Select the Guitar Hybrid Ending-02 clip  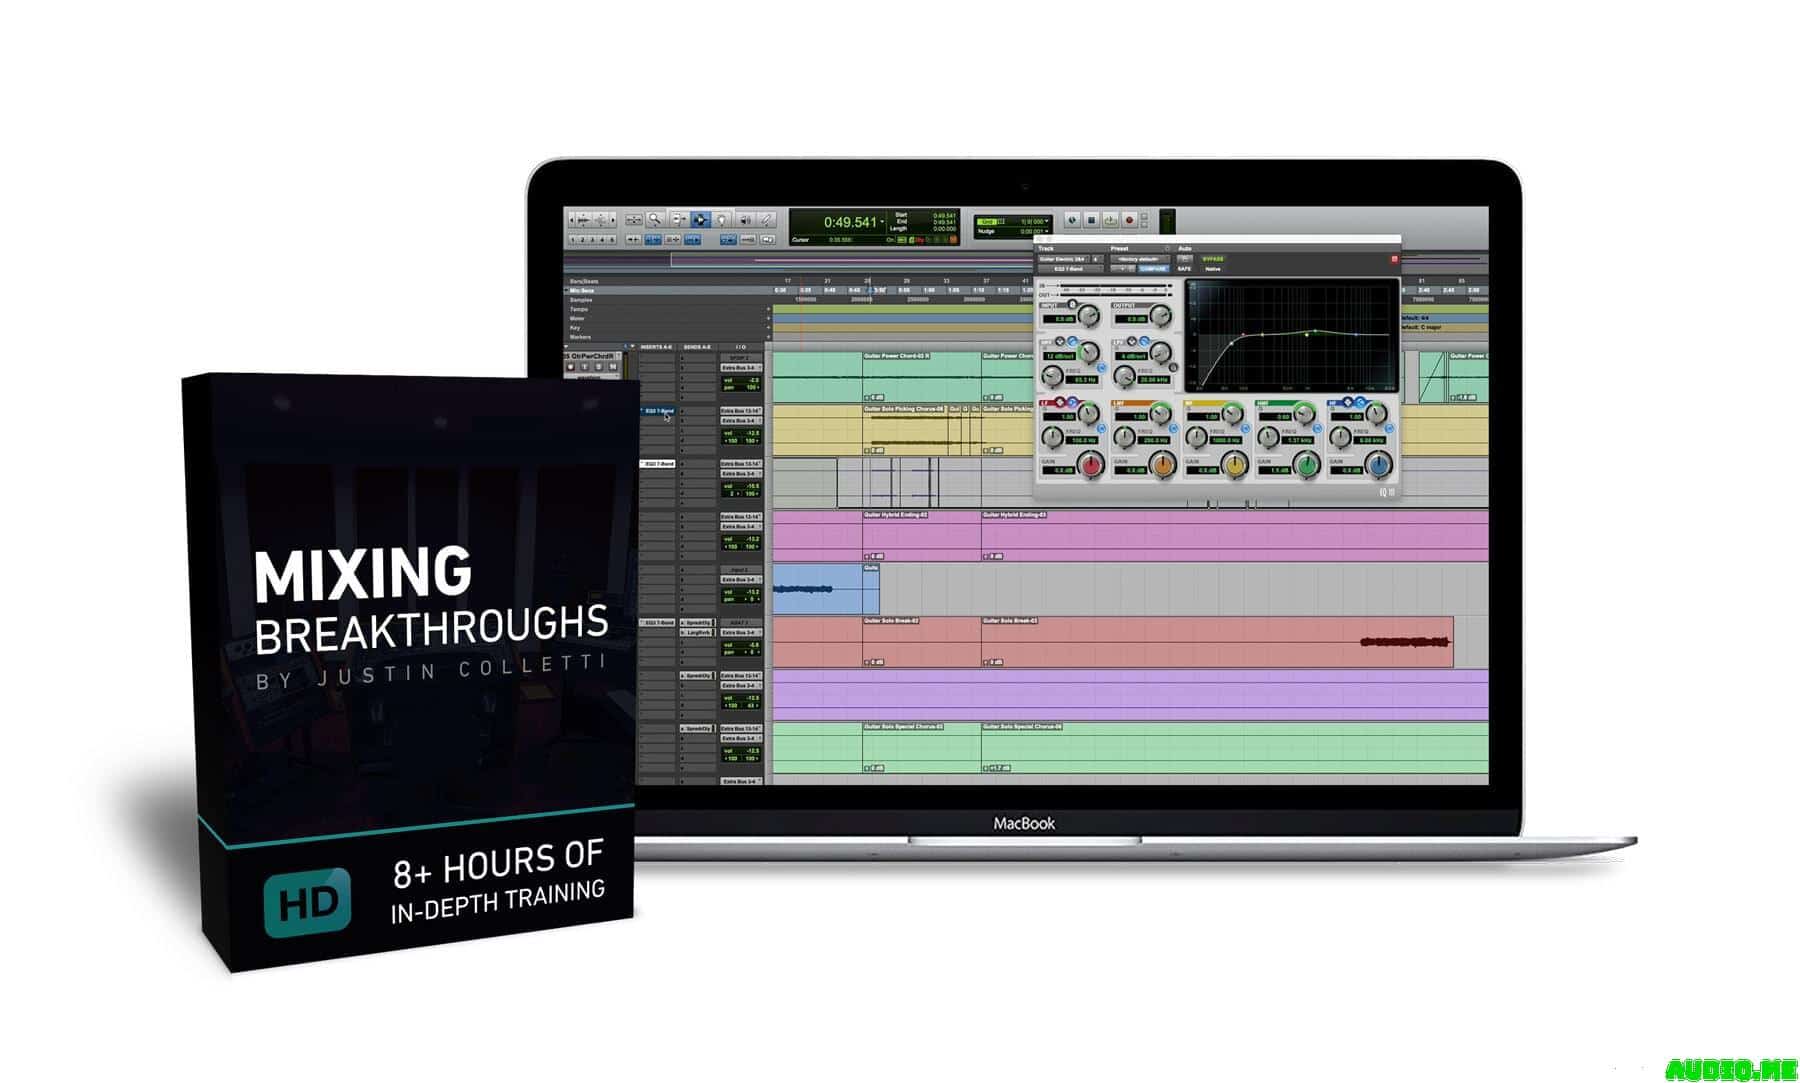[922, 536]
